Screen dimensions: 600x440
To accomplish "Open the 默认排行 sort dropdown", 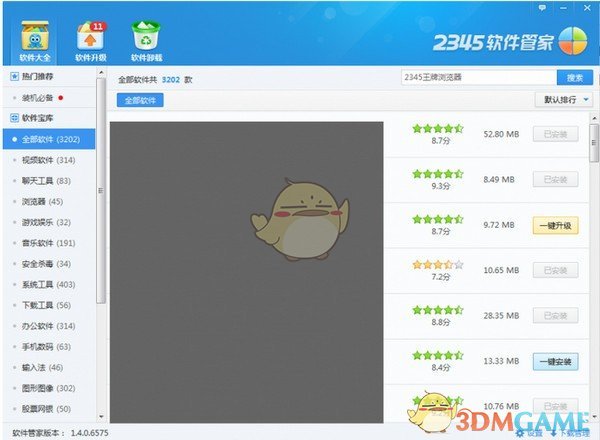I will pos(564,100).
